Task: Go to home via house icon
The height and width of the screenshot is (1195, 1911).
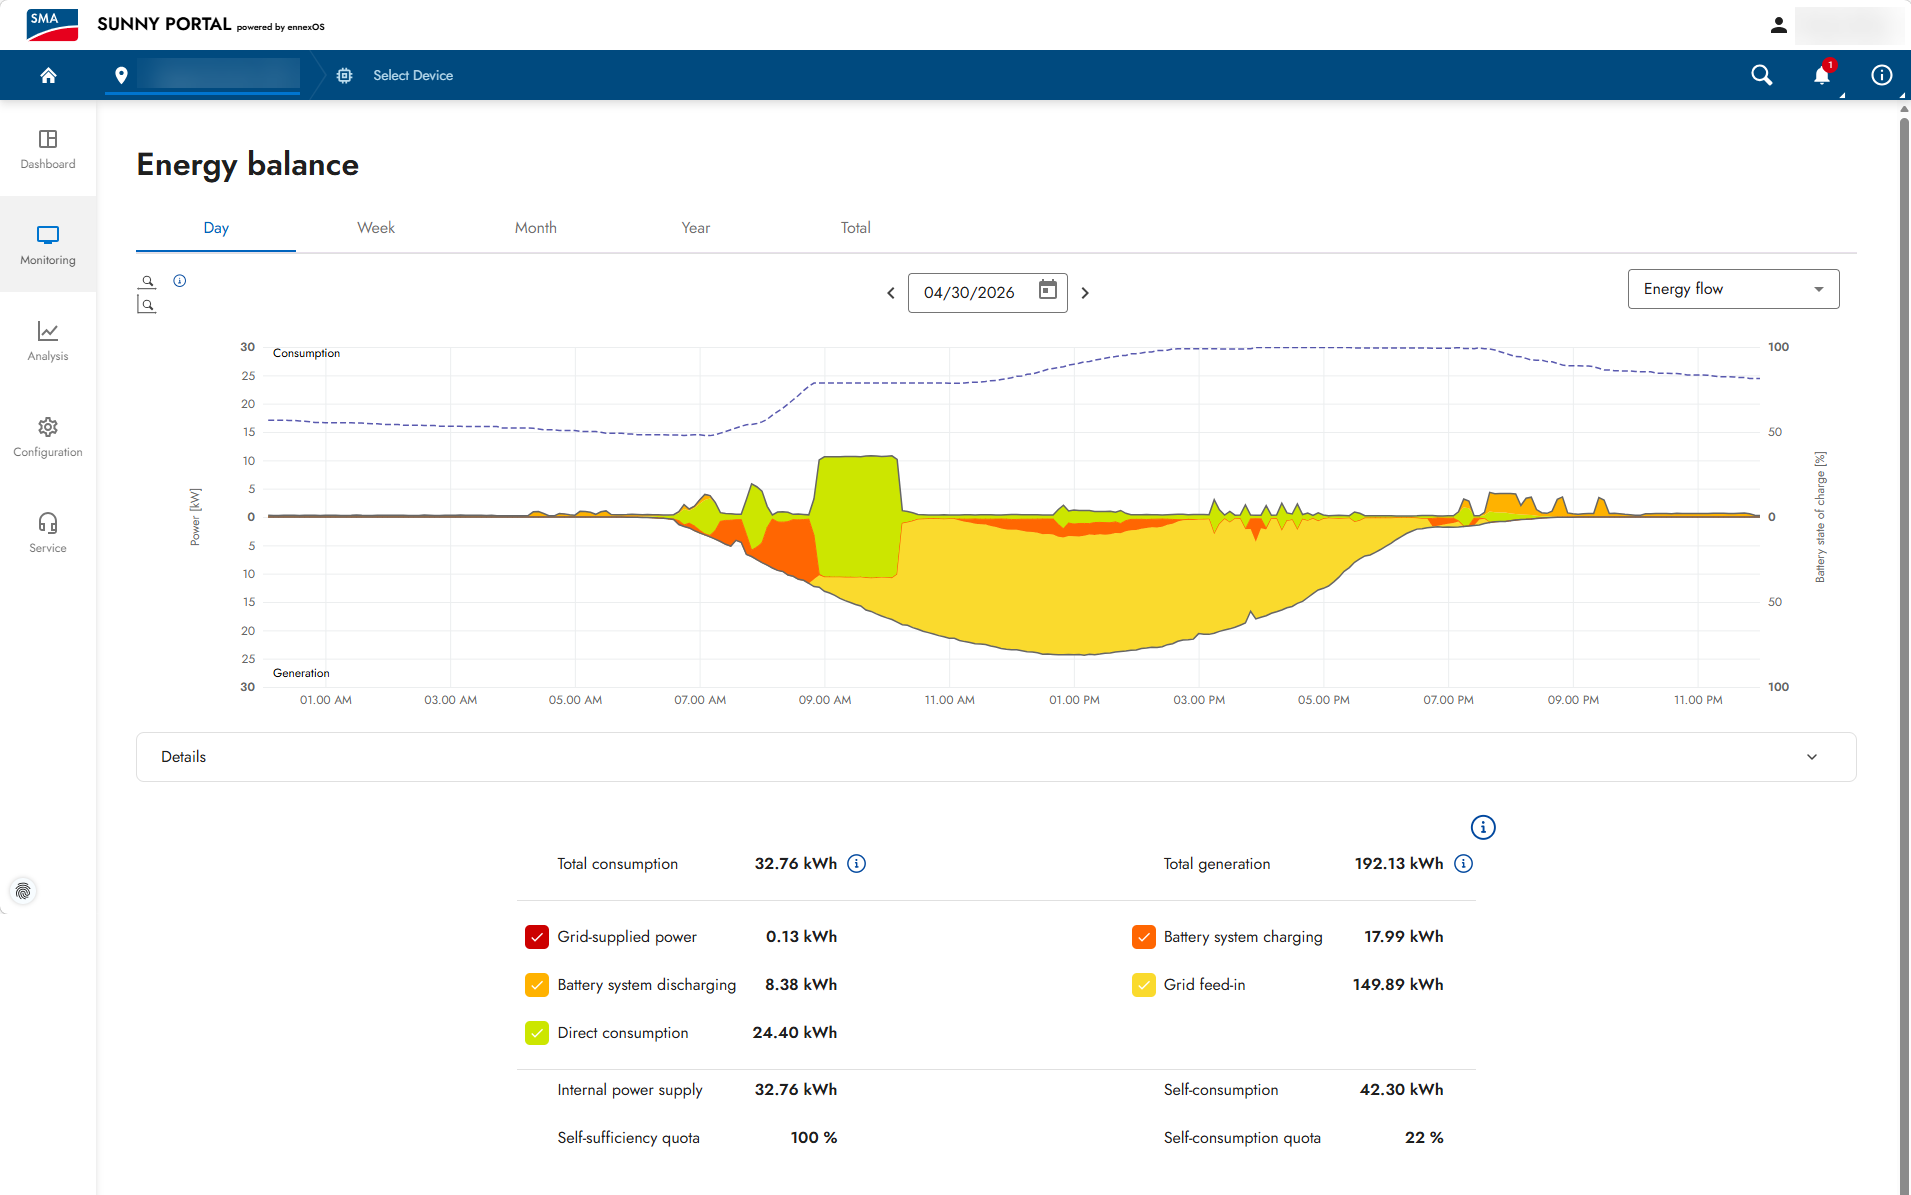Action: [48, 75]
